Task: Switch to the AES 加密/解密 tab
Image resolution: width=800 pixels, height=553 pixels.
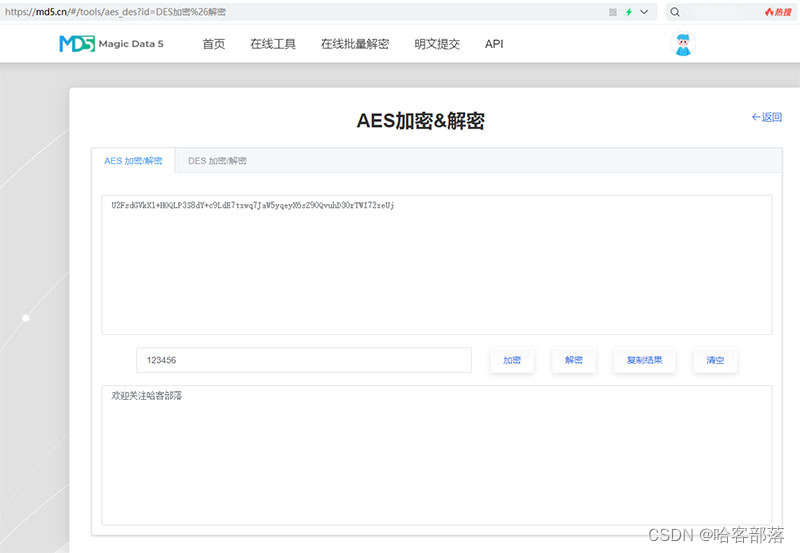Action: [133, 161]
